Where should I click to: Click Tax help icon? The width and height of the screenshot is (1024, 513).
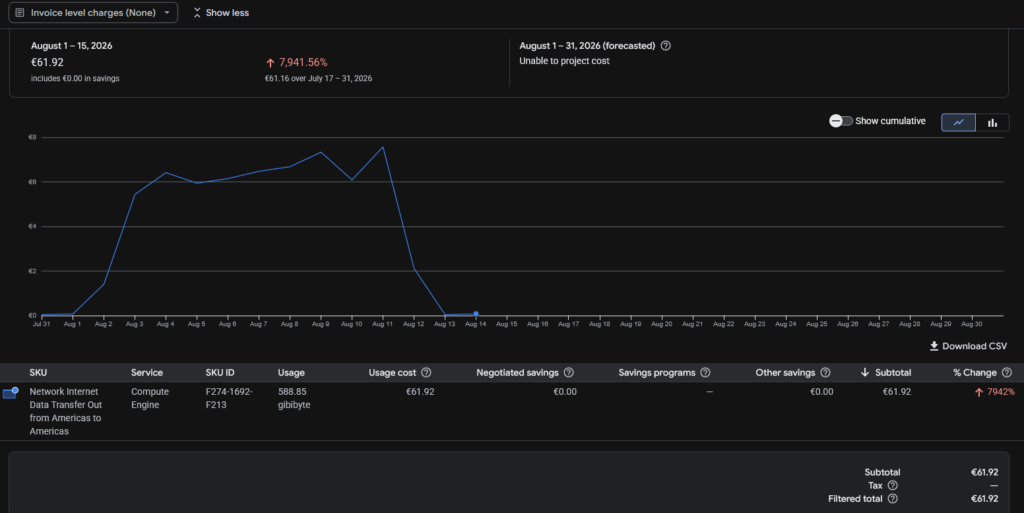click(893, 486)
